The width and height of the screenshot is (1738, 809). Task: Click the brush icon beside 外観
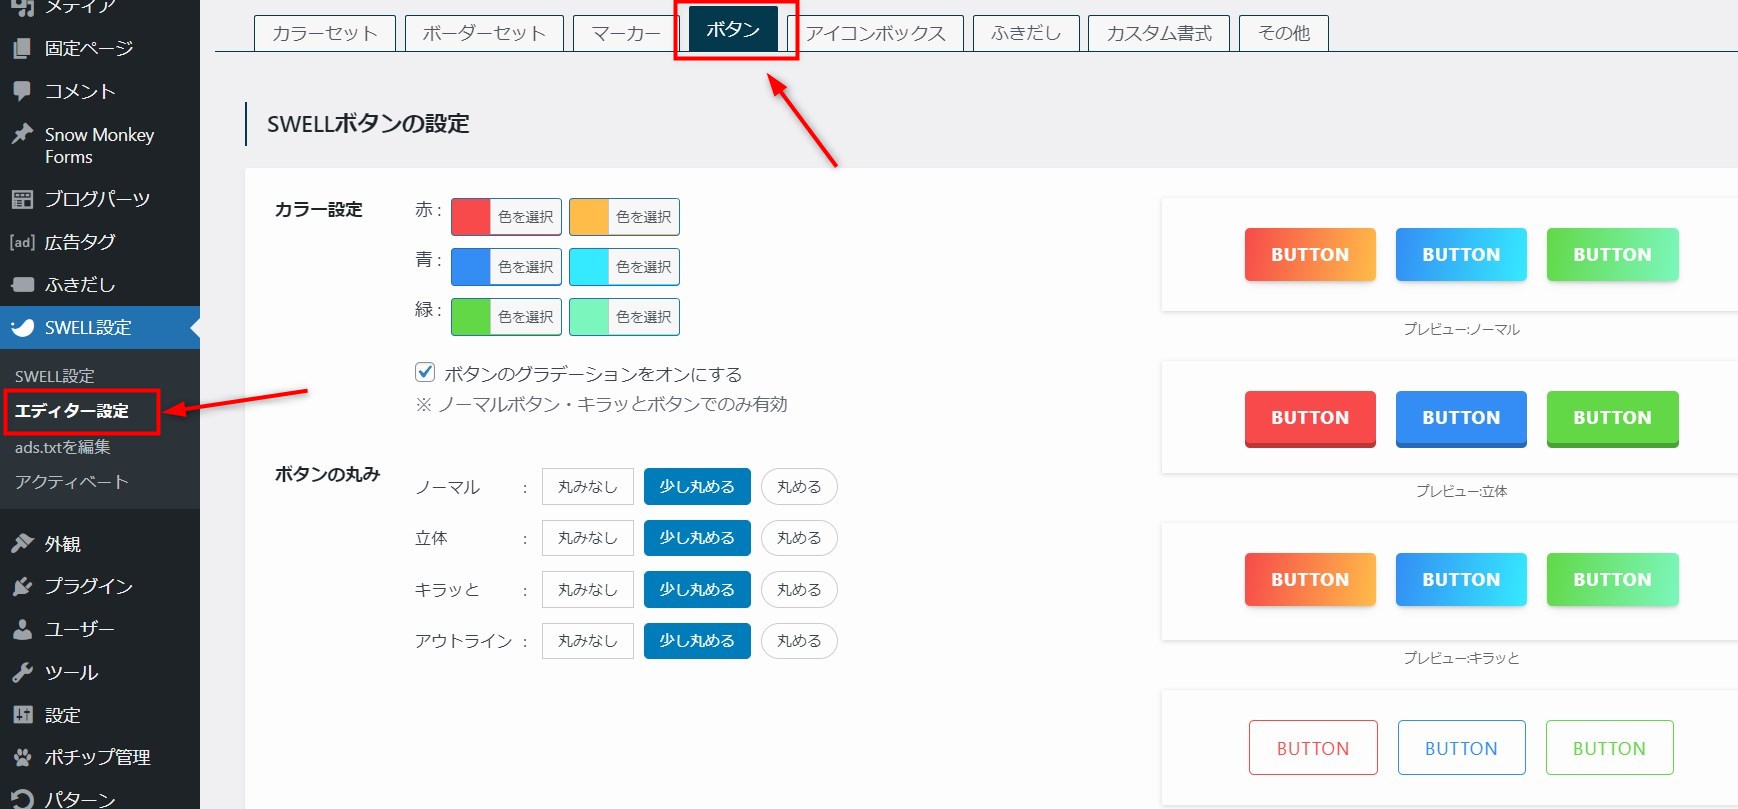[x=22, y=544]
